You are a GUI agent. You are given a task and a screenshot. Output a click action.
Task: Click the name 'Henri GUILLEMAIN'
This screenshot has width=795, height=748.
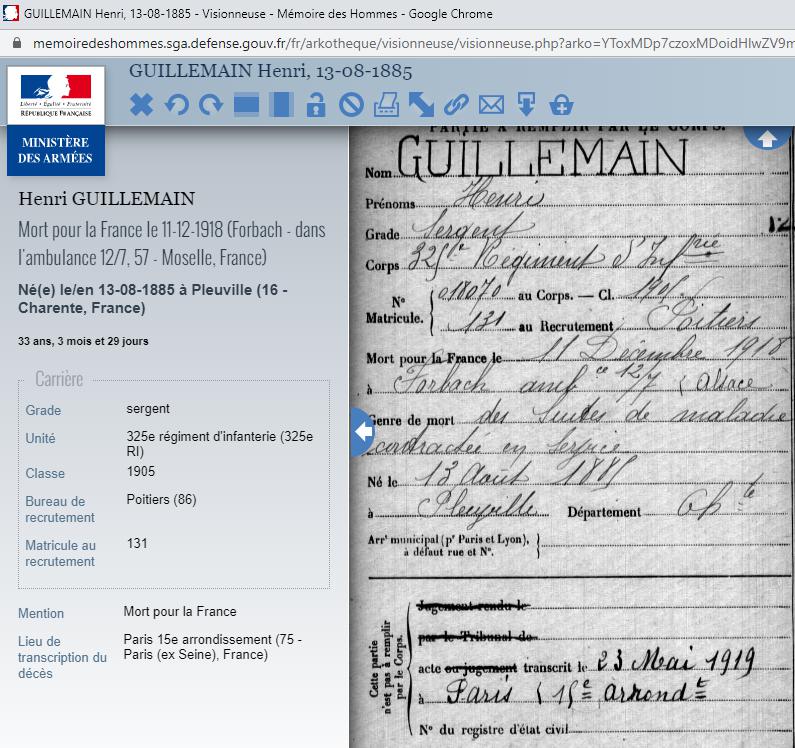[106, 198]
